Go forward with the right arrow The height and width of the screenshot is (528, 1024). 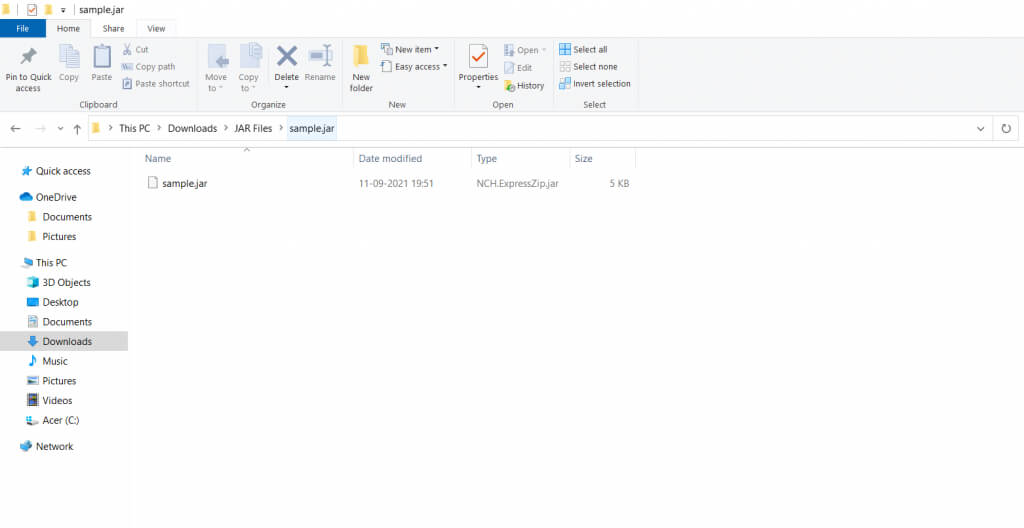[x=40, y=129]
